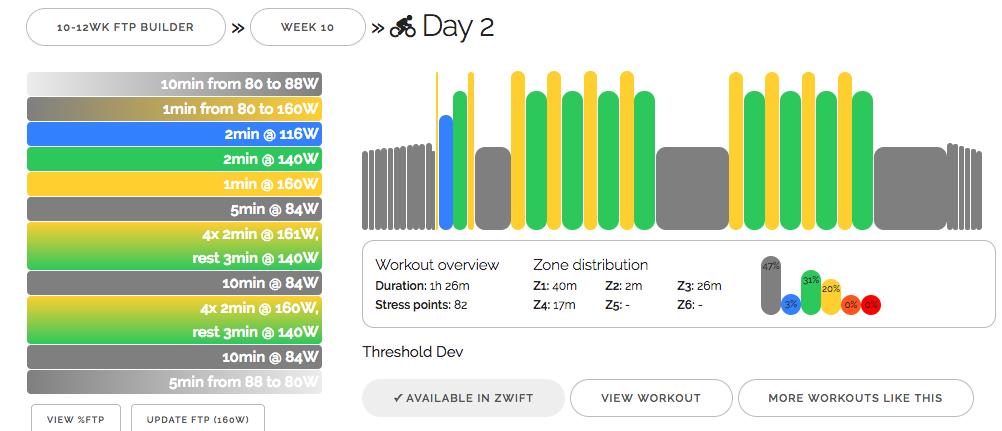The height and width of the screenshot is (431, 1002).
Task: Click More Workouts Like This
Action: pos(855,398)
